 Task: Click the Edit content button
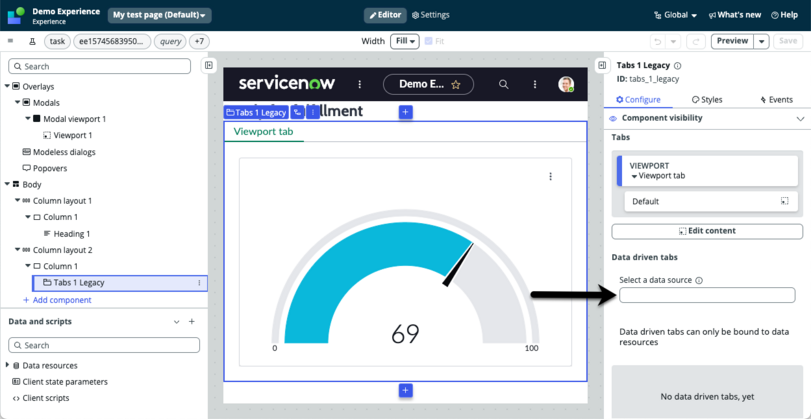(x=707, y=231)
